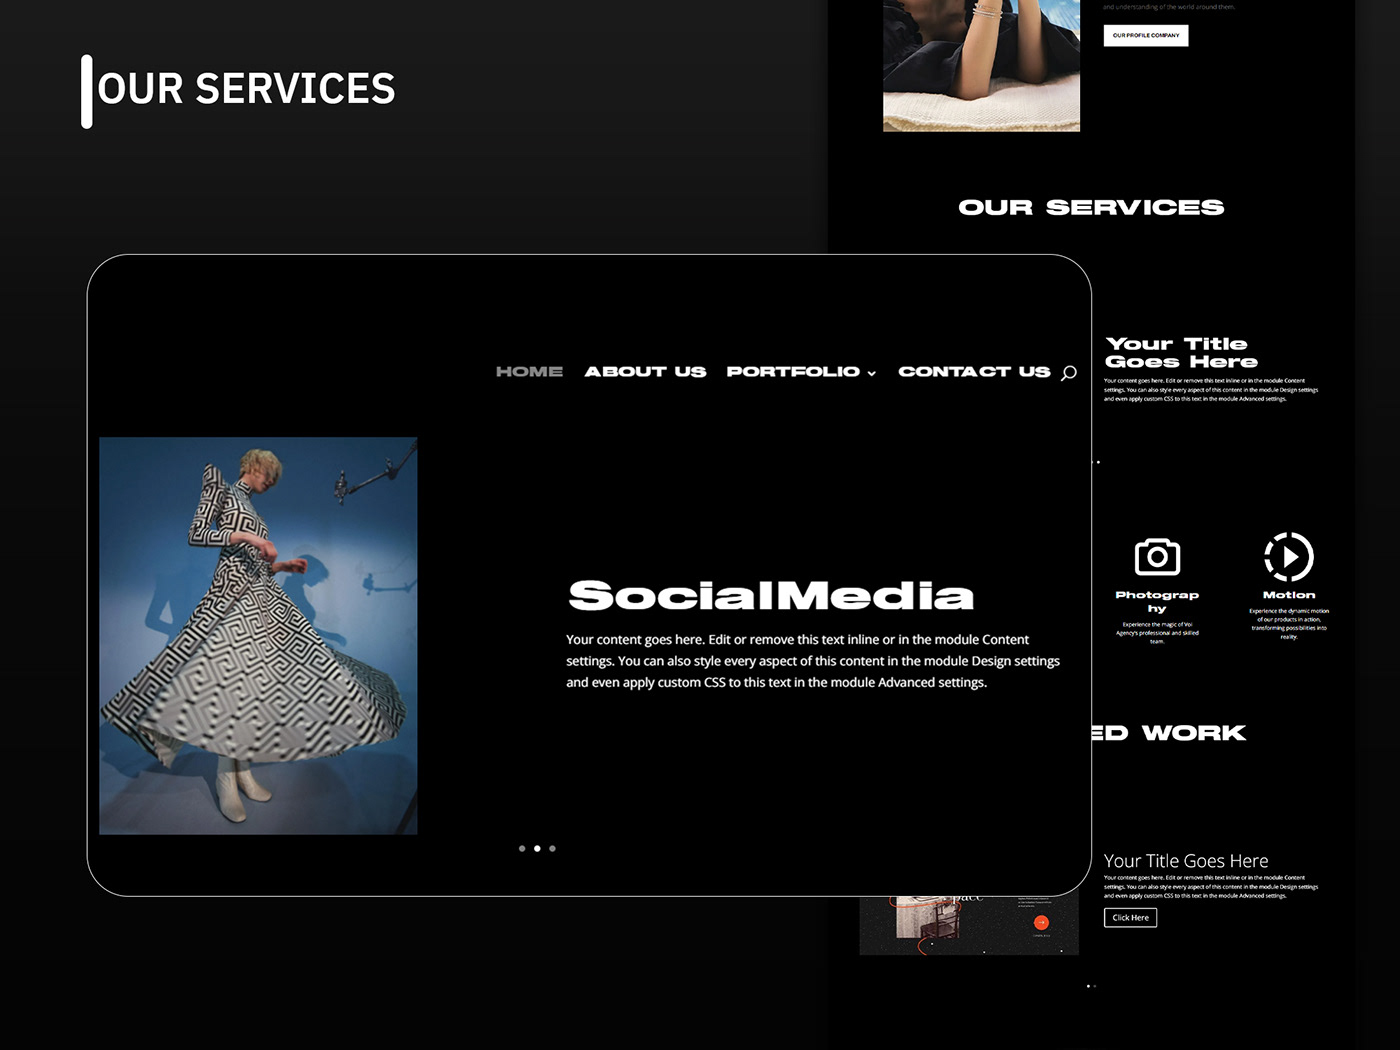Click the Motion play circle icon
Image resolution: width=1400 pixels, height=1050 pixels.
[x=1288, y=557]
